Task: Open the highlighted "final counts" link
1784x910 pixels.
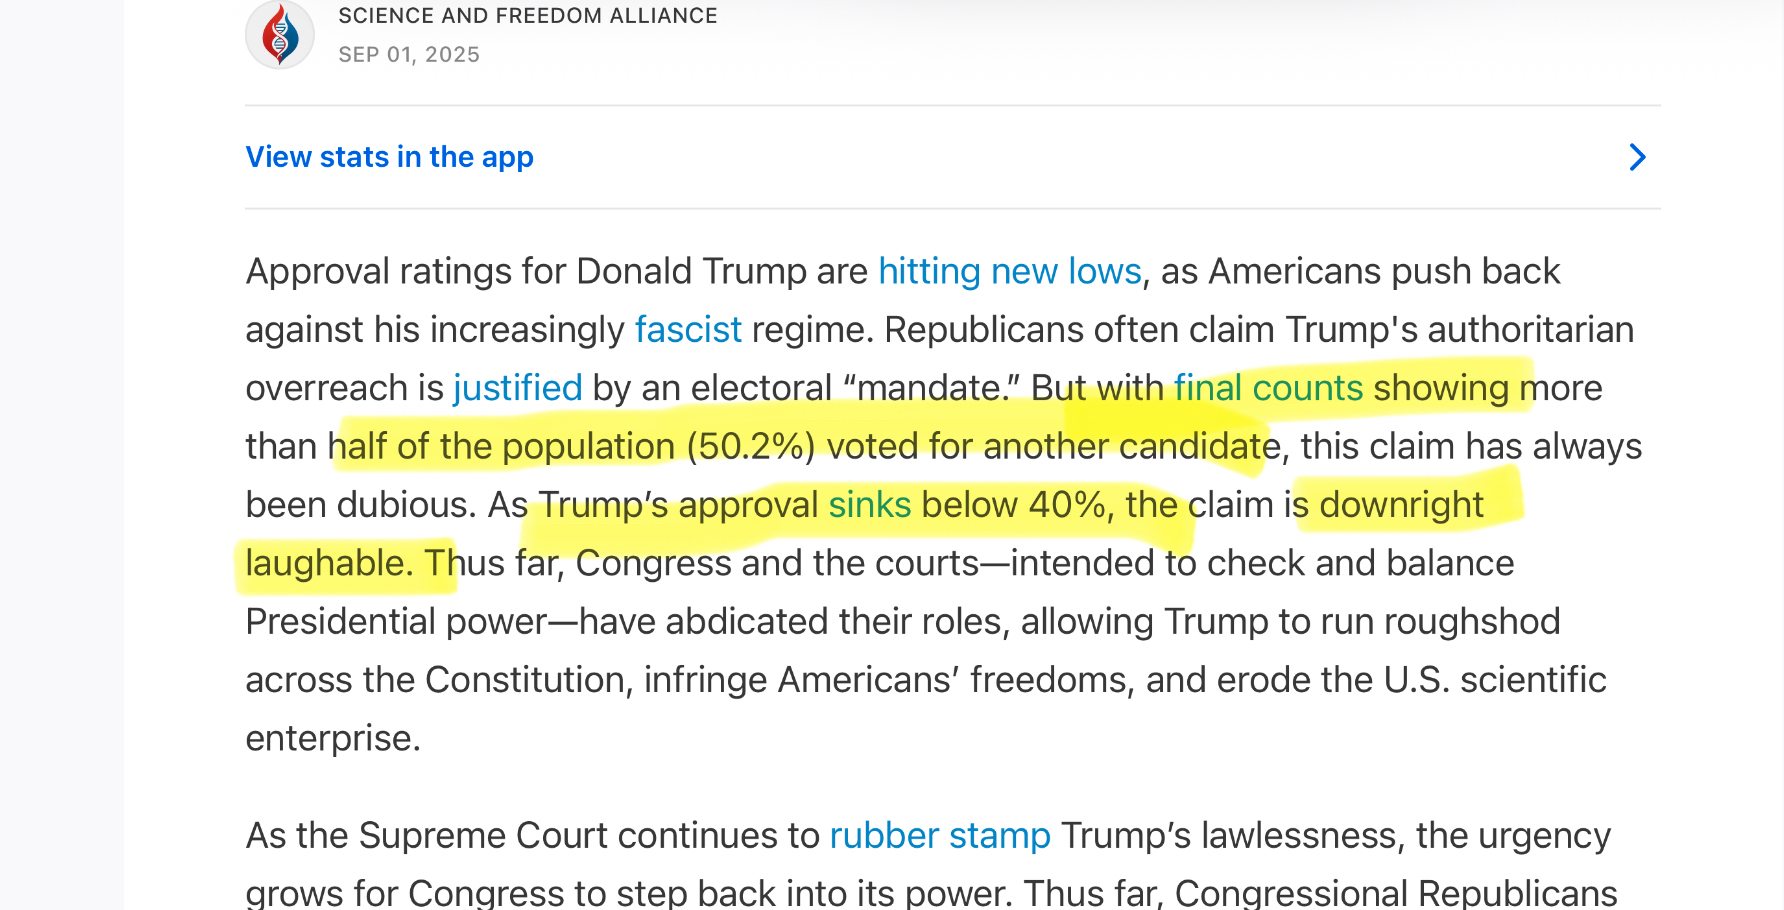Action: point(1268,388)
